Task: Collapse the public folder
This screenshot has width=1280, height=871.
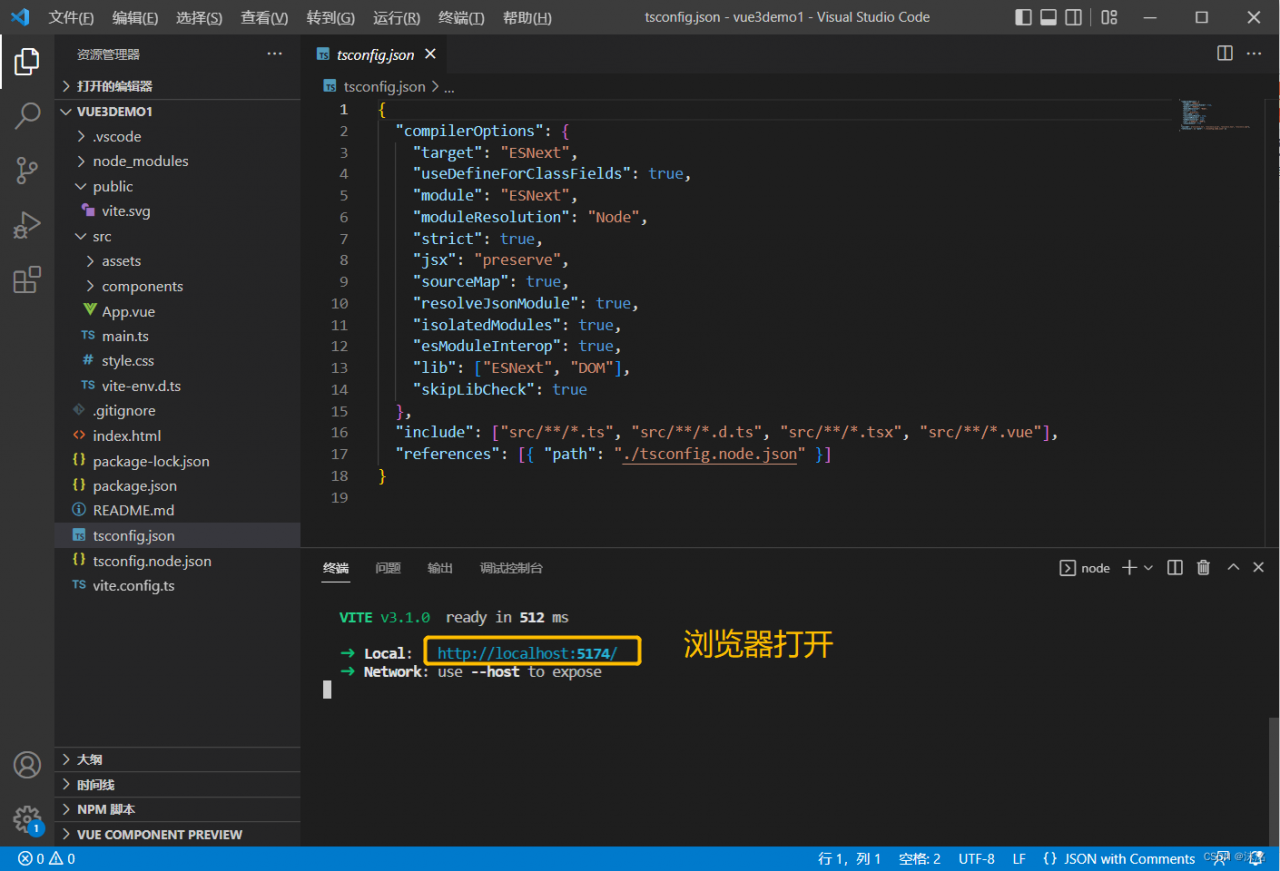Action: click(178, 186)
